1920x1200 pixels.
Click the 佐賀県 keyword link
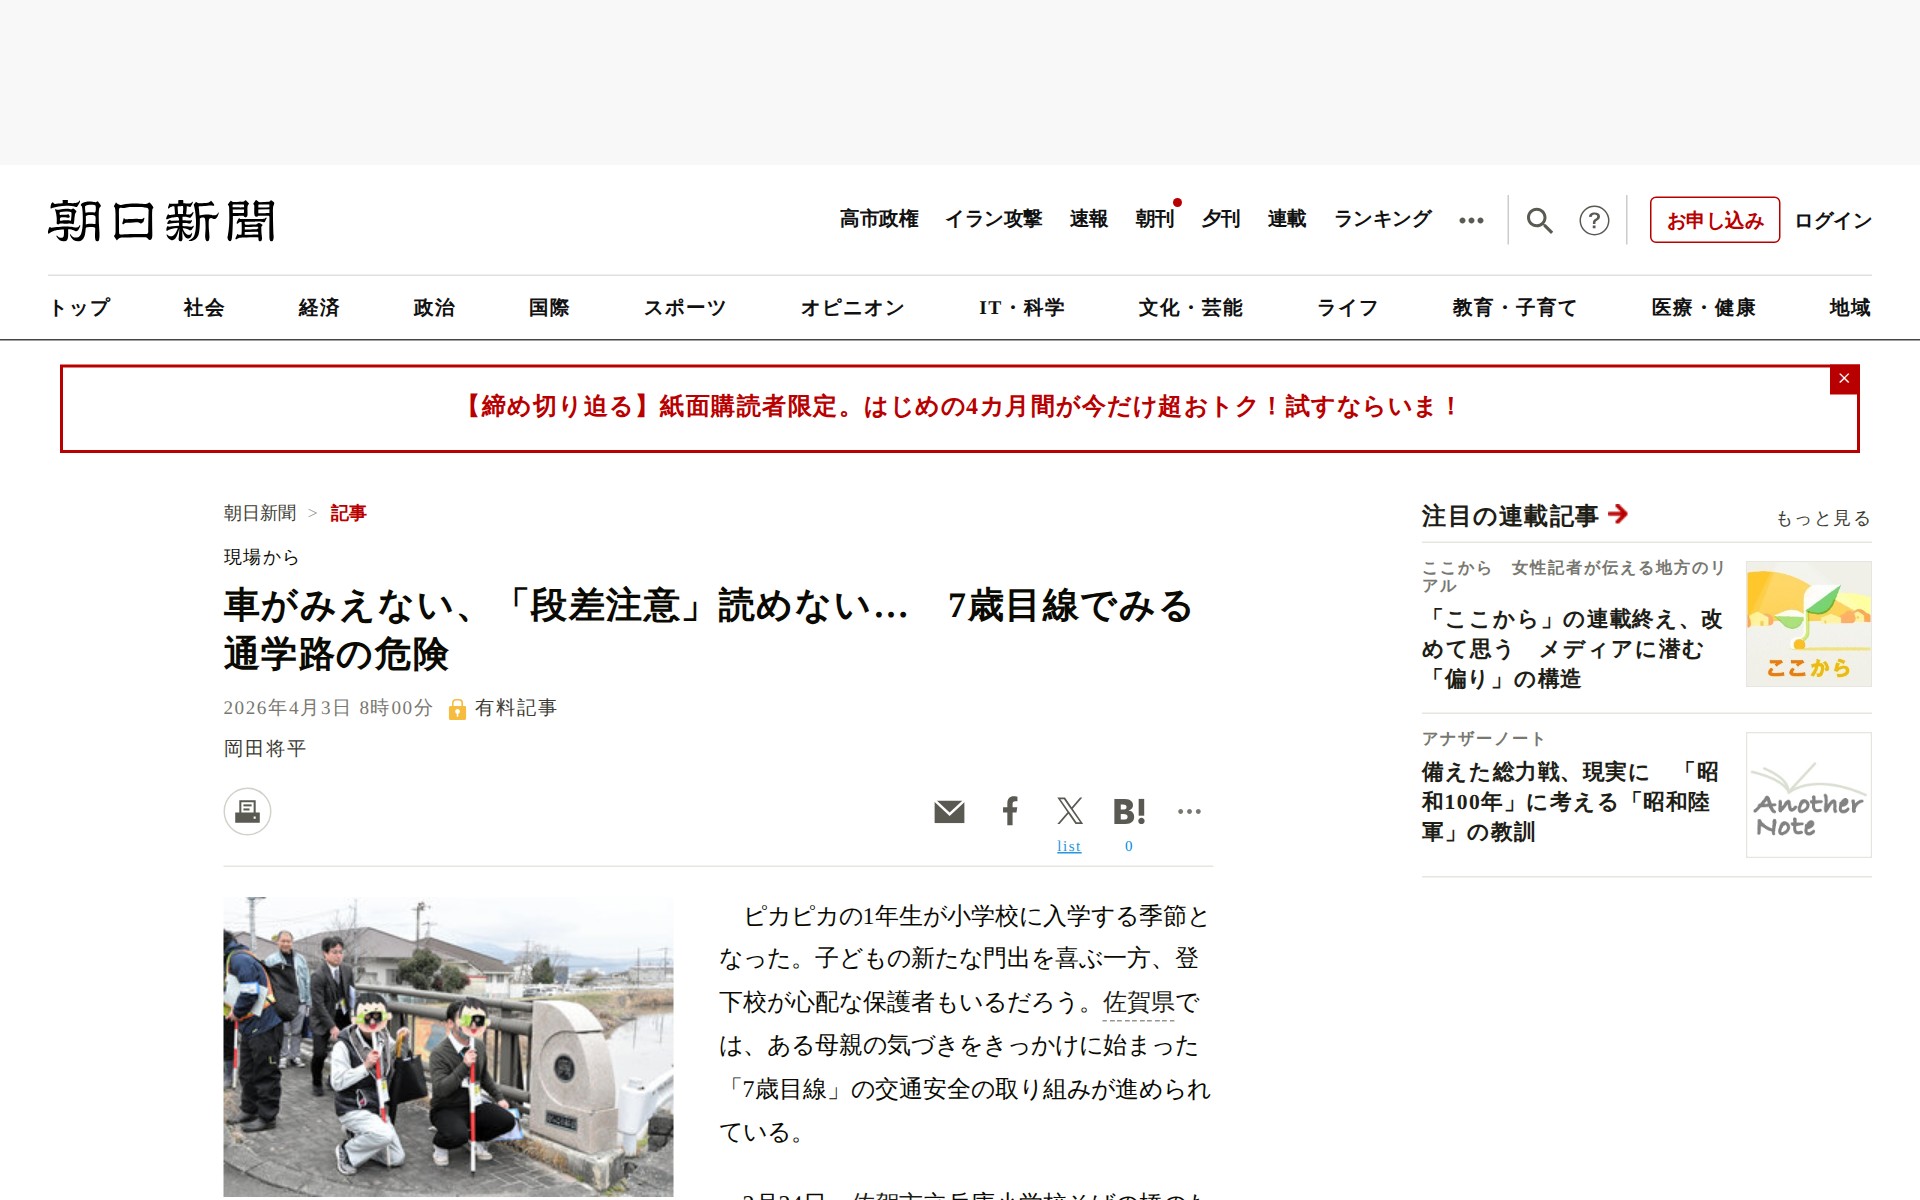click(x=1139, y=1002)
